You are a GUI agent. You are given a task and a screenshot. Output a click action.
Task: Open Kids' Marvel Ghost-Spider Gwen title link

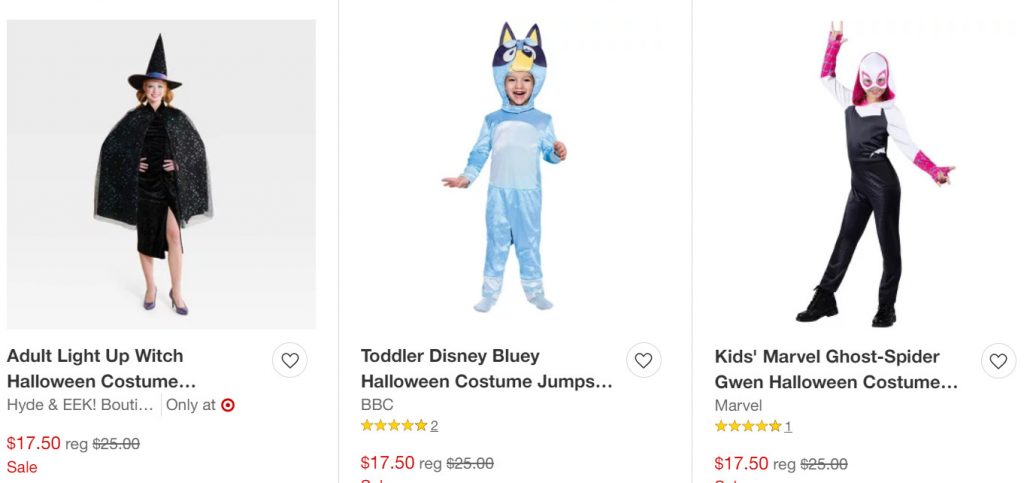(x=836, y=368)
